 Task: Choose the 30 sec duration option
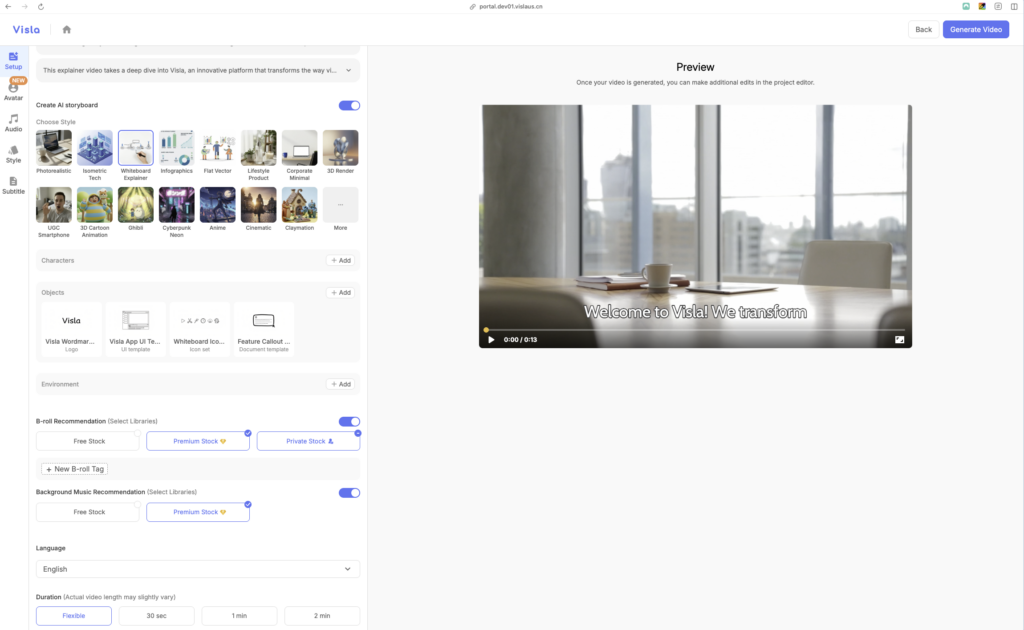coord(156,615)
